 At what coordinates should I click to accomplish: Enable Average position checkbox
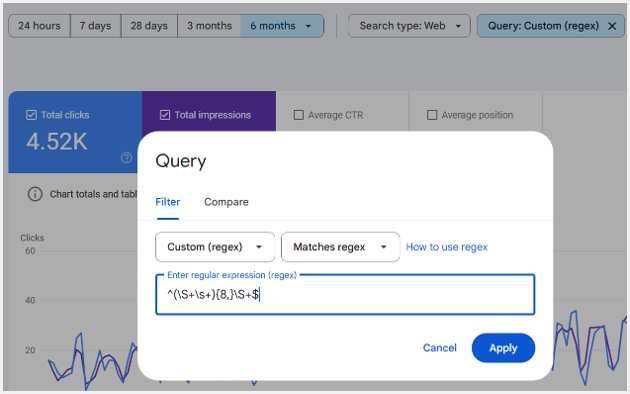(x=432, y=115)
